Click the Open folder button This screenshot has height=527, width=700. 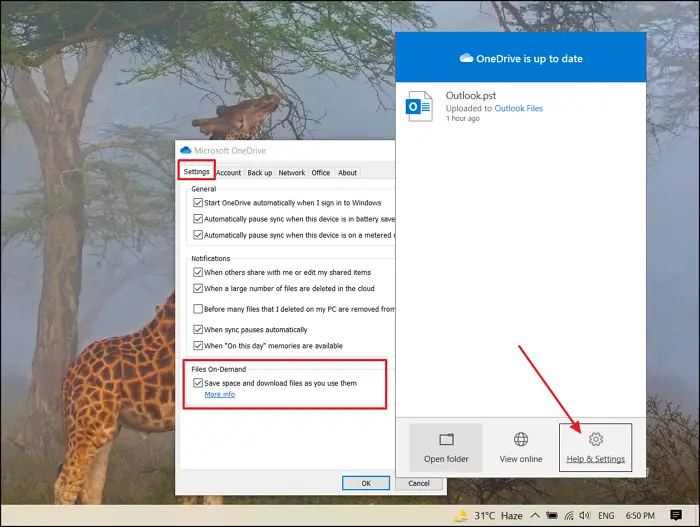pos(446,447)
